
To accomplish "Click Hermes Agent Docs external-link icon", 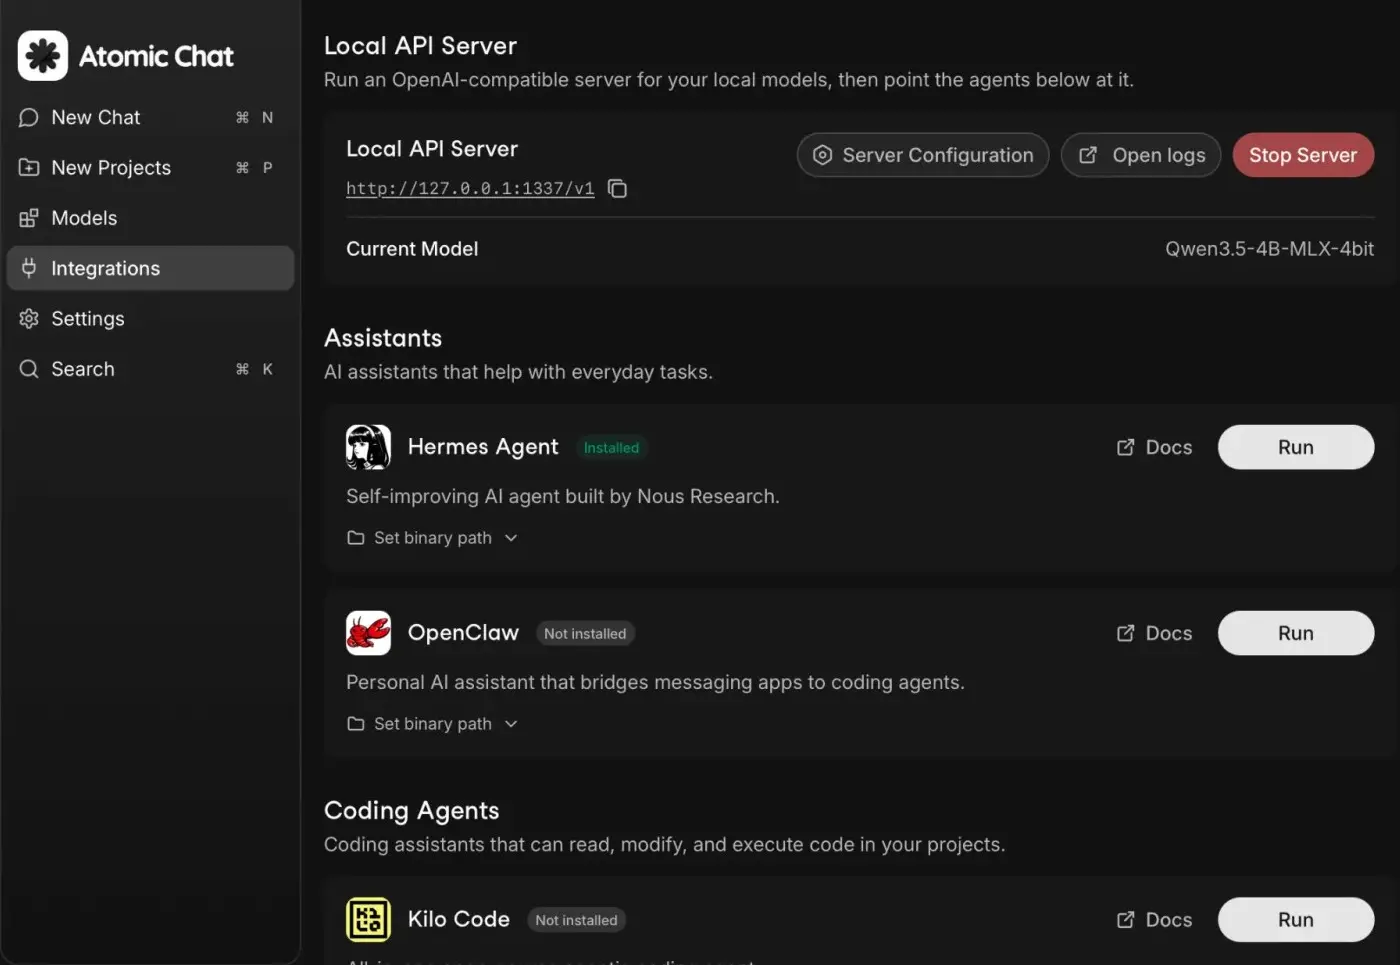I will coord(1126,447).
